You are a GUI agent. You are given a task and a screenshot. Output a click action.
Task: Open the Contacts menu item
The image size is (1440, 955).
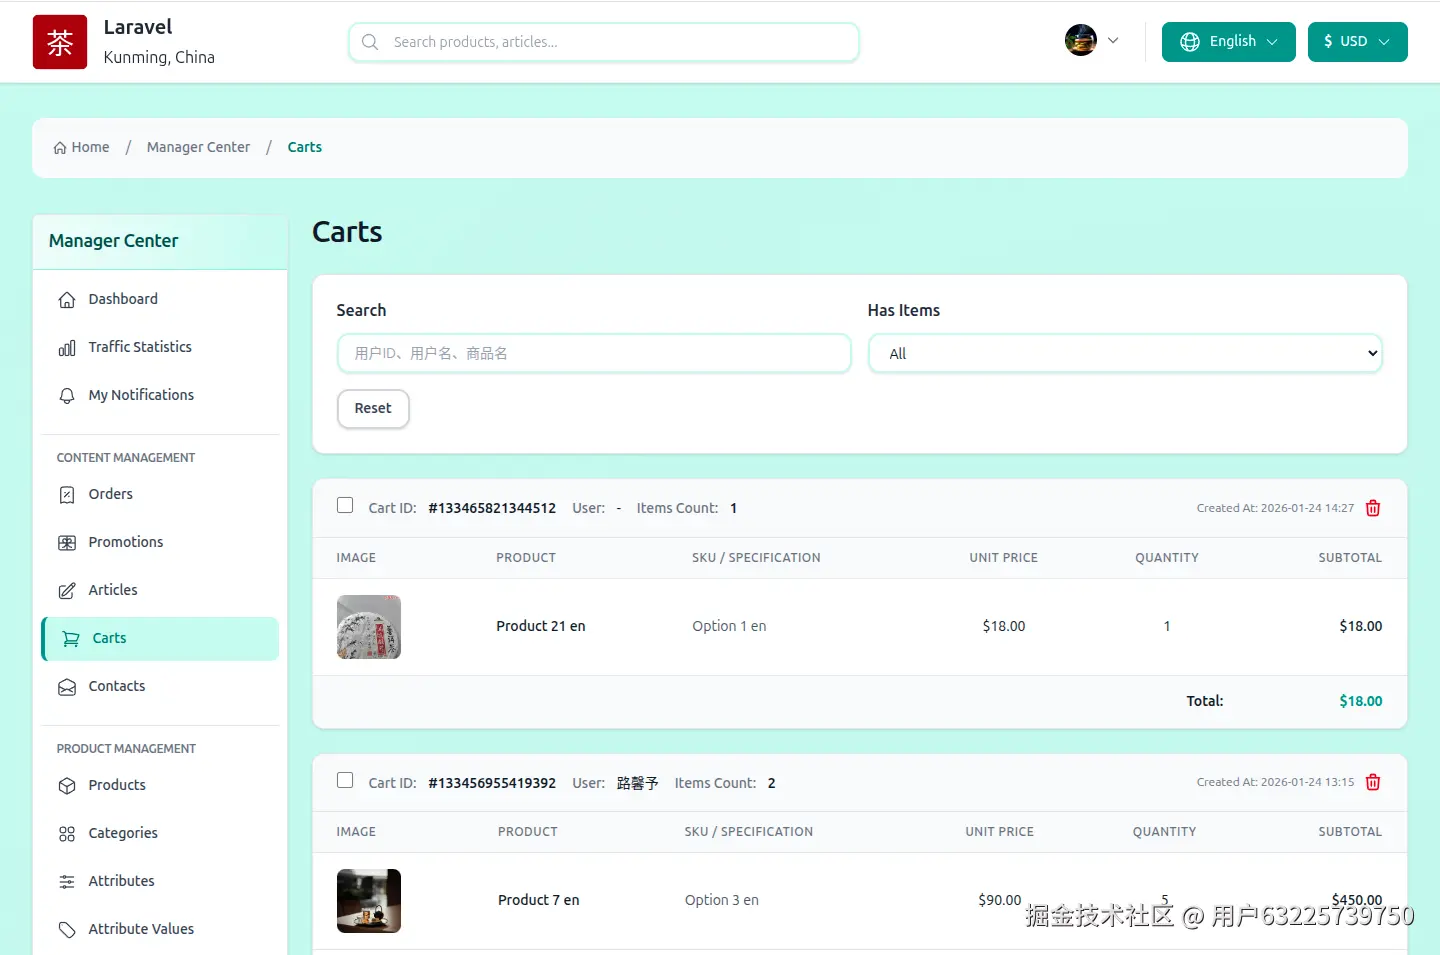pos(160,686)
